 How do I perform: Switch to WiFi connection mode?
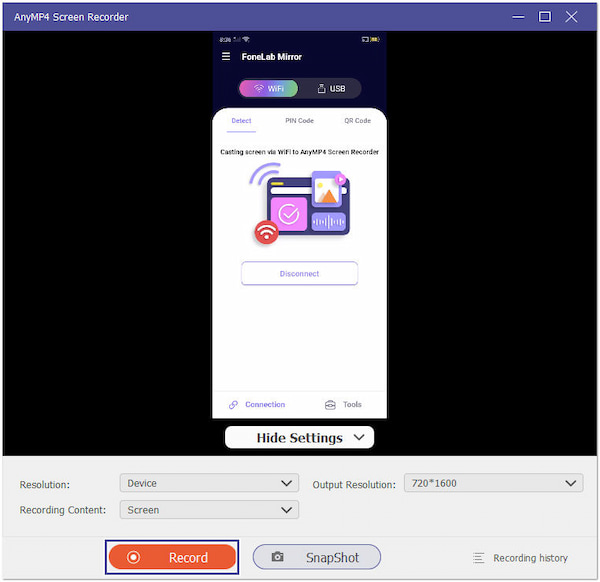[x=269, y=89]
